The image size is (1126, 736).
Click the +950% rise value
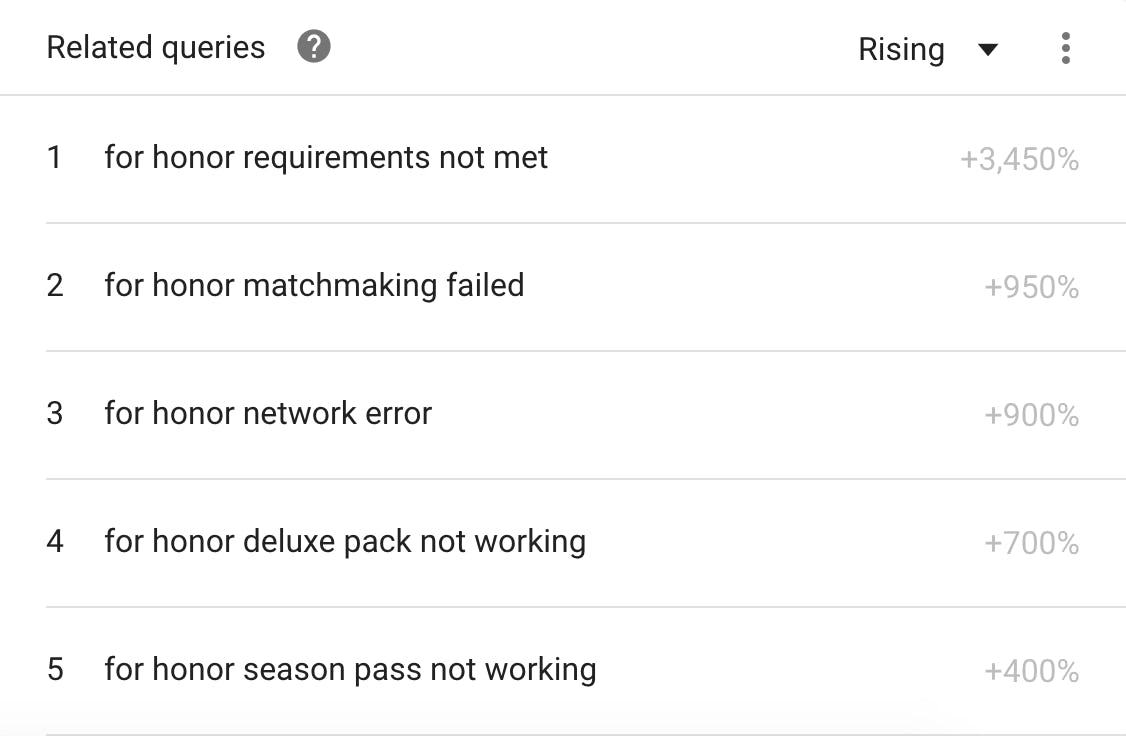coord(1031,288)
